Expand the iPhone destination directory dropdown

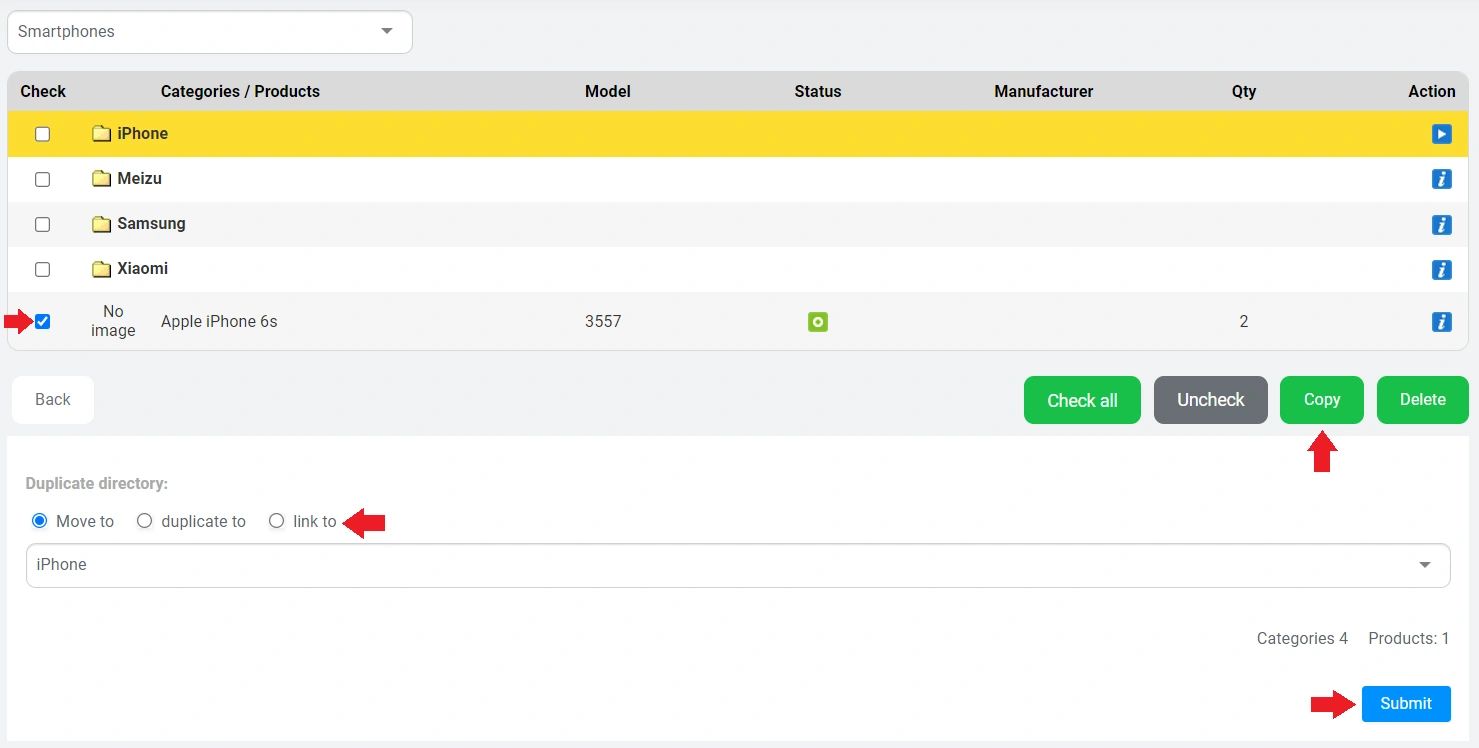737,565
